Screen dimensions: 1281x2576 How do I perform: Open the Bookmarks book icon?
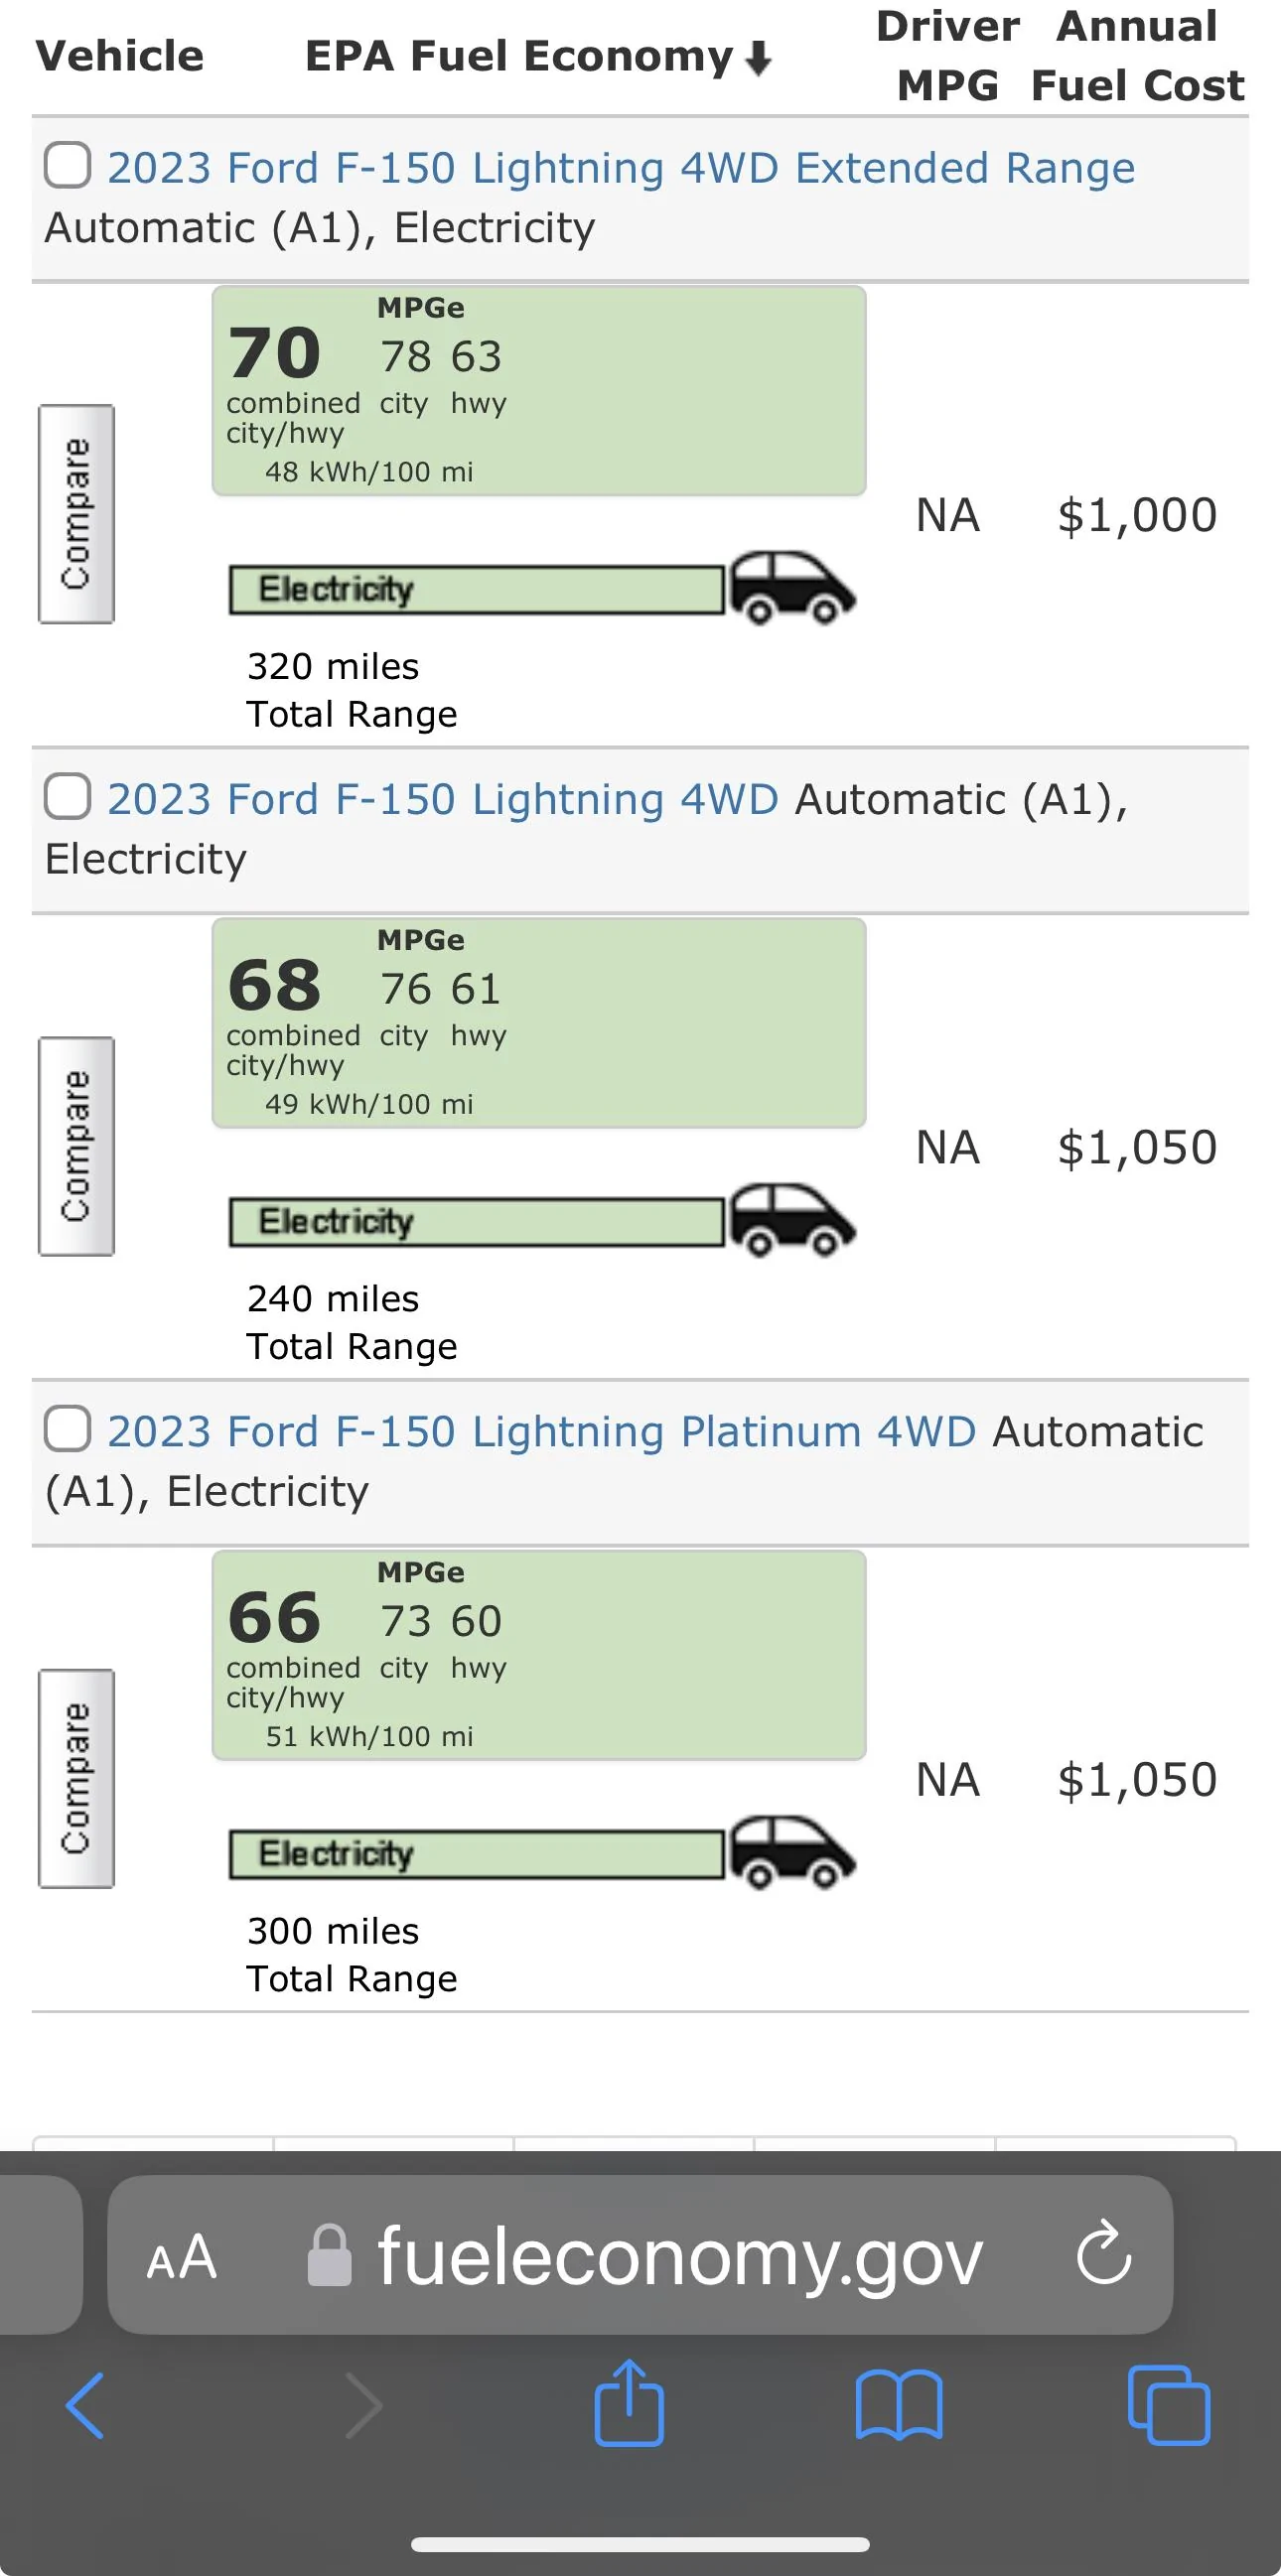pos(899,2405)
